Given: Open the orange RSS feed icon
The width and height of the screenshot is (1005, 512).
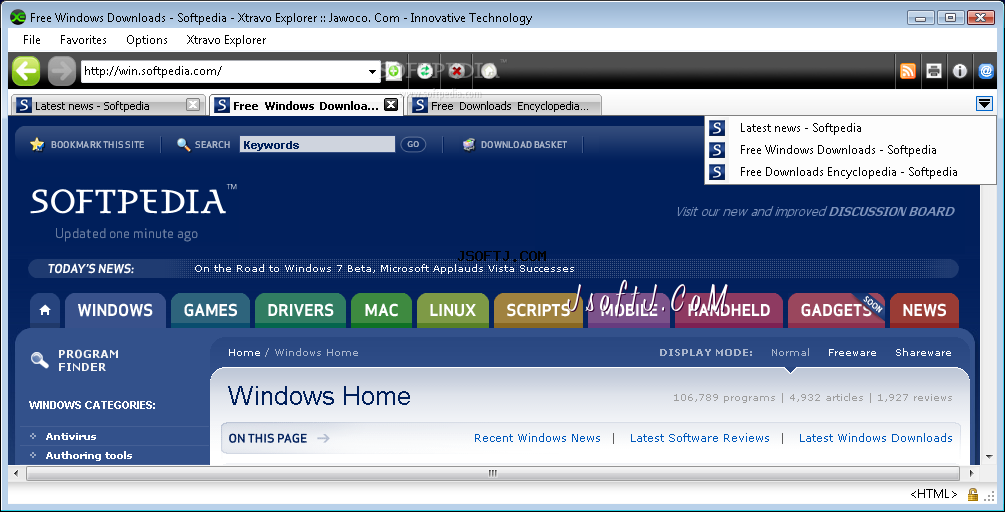Looking at the screenshot, I should coord(908,71).
